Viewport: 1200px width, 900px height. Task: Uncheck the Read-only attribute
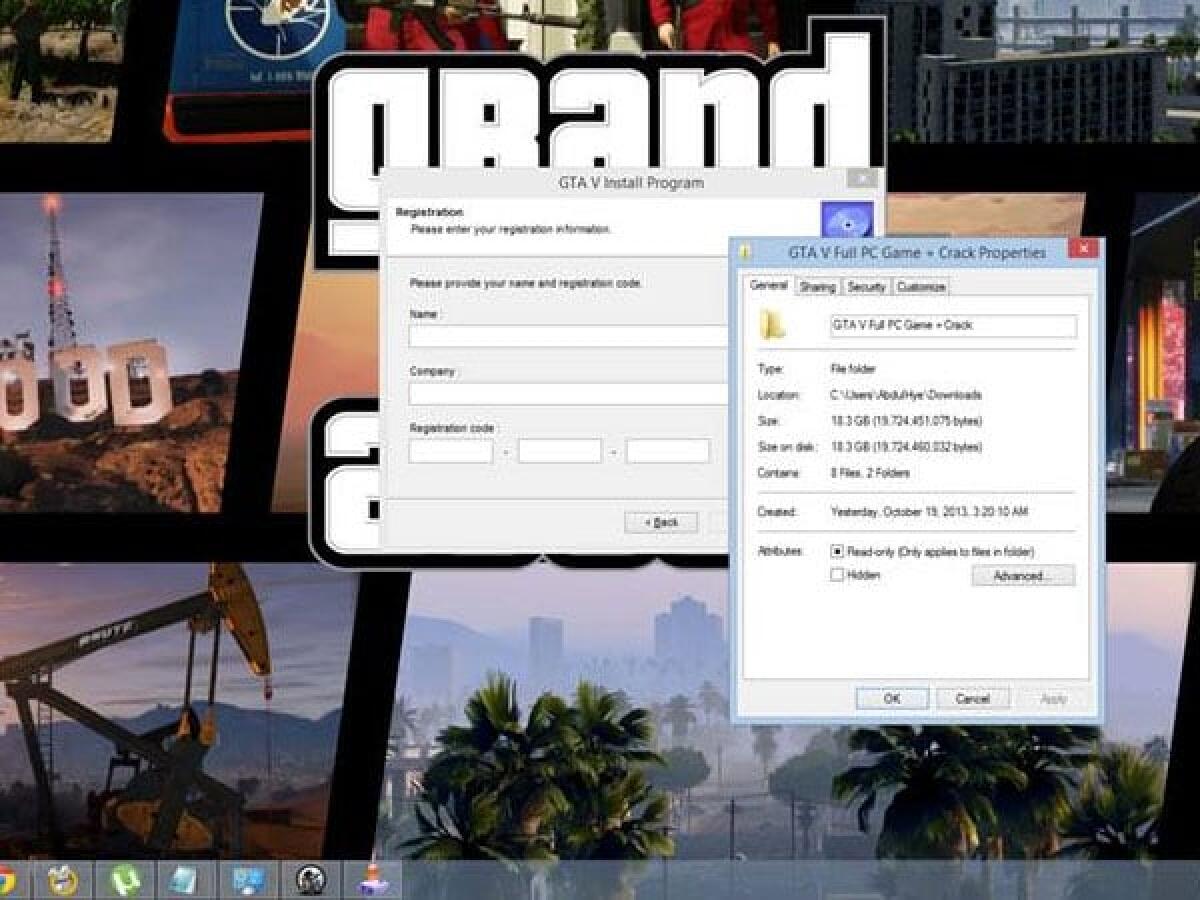pos(838,552)
